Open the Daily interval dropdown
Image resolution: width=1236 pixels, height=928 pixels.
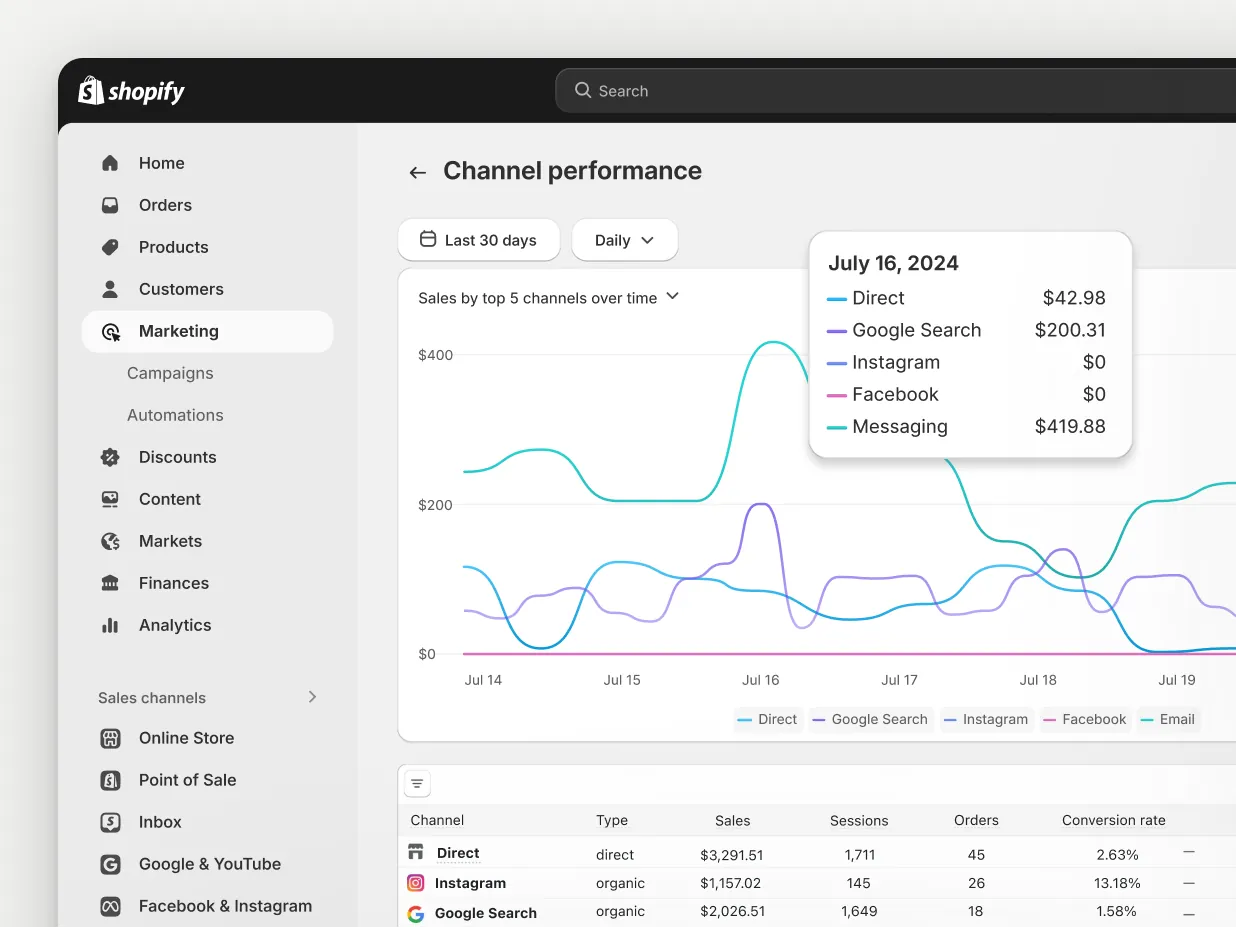pyautogui.click(x=625, y=240)
